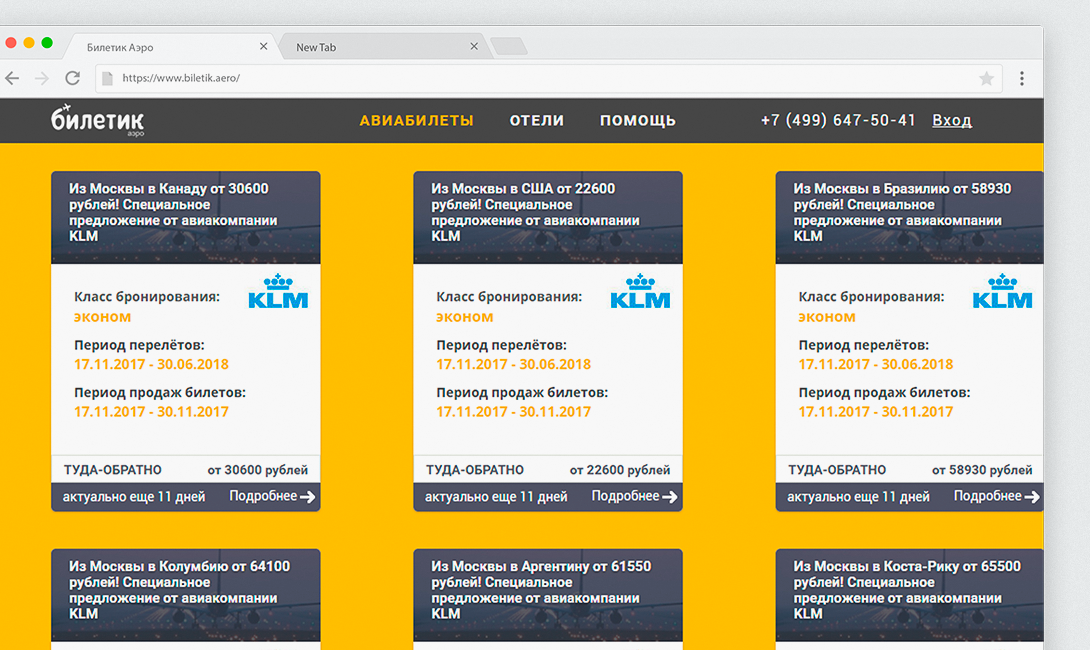Click the KLM logo on the Канаду card
The width and height of the screenshot is (1090, 650).
pos(278,291)
